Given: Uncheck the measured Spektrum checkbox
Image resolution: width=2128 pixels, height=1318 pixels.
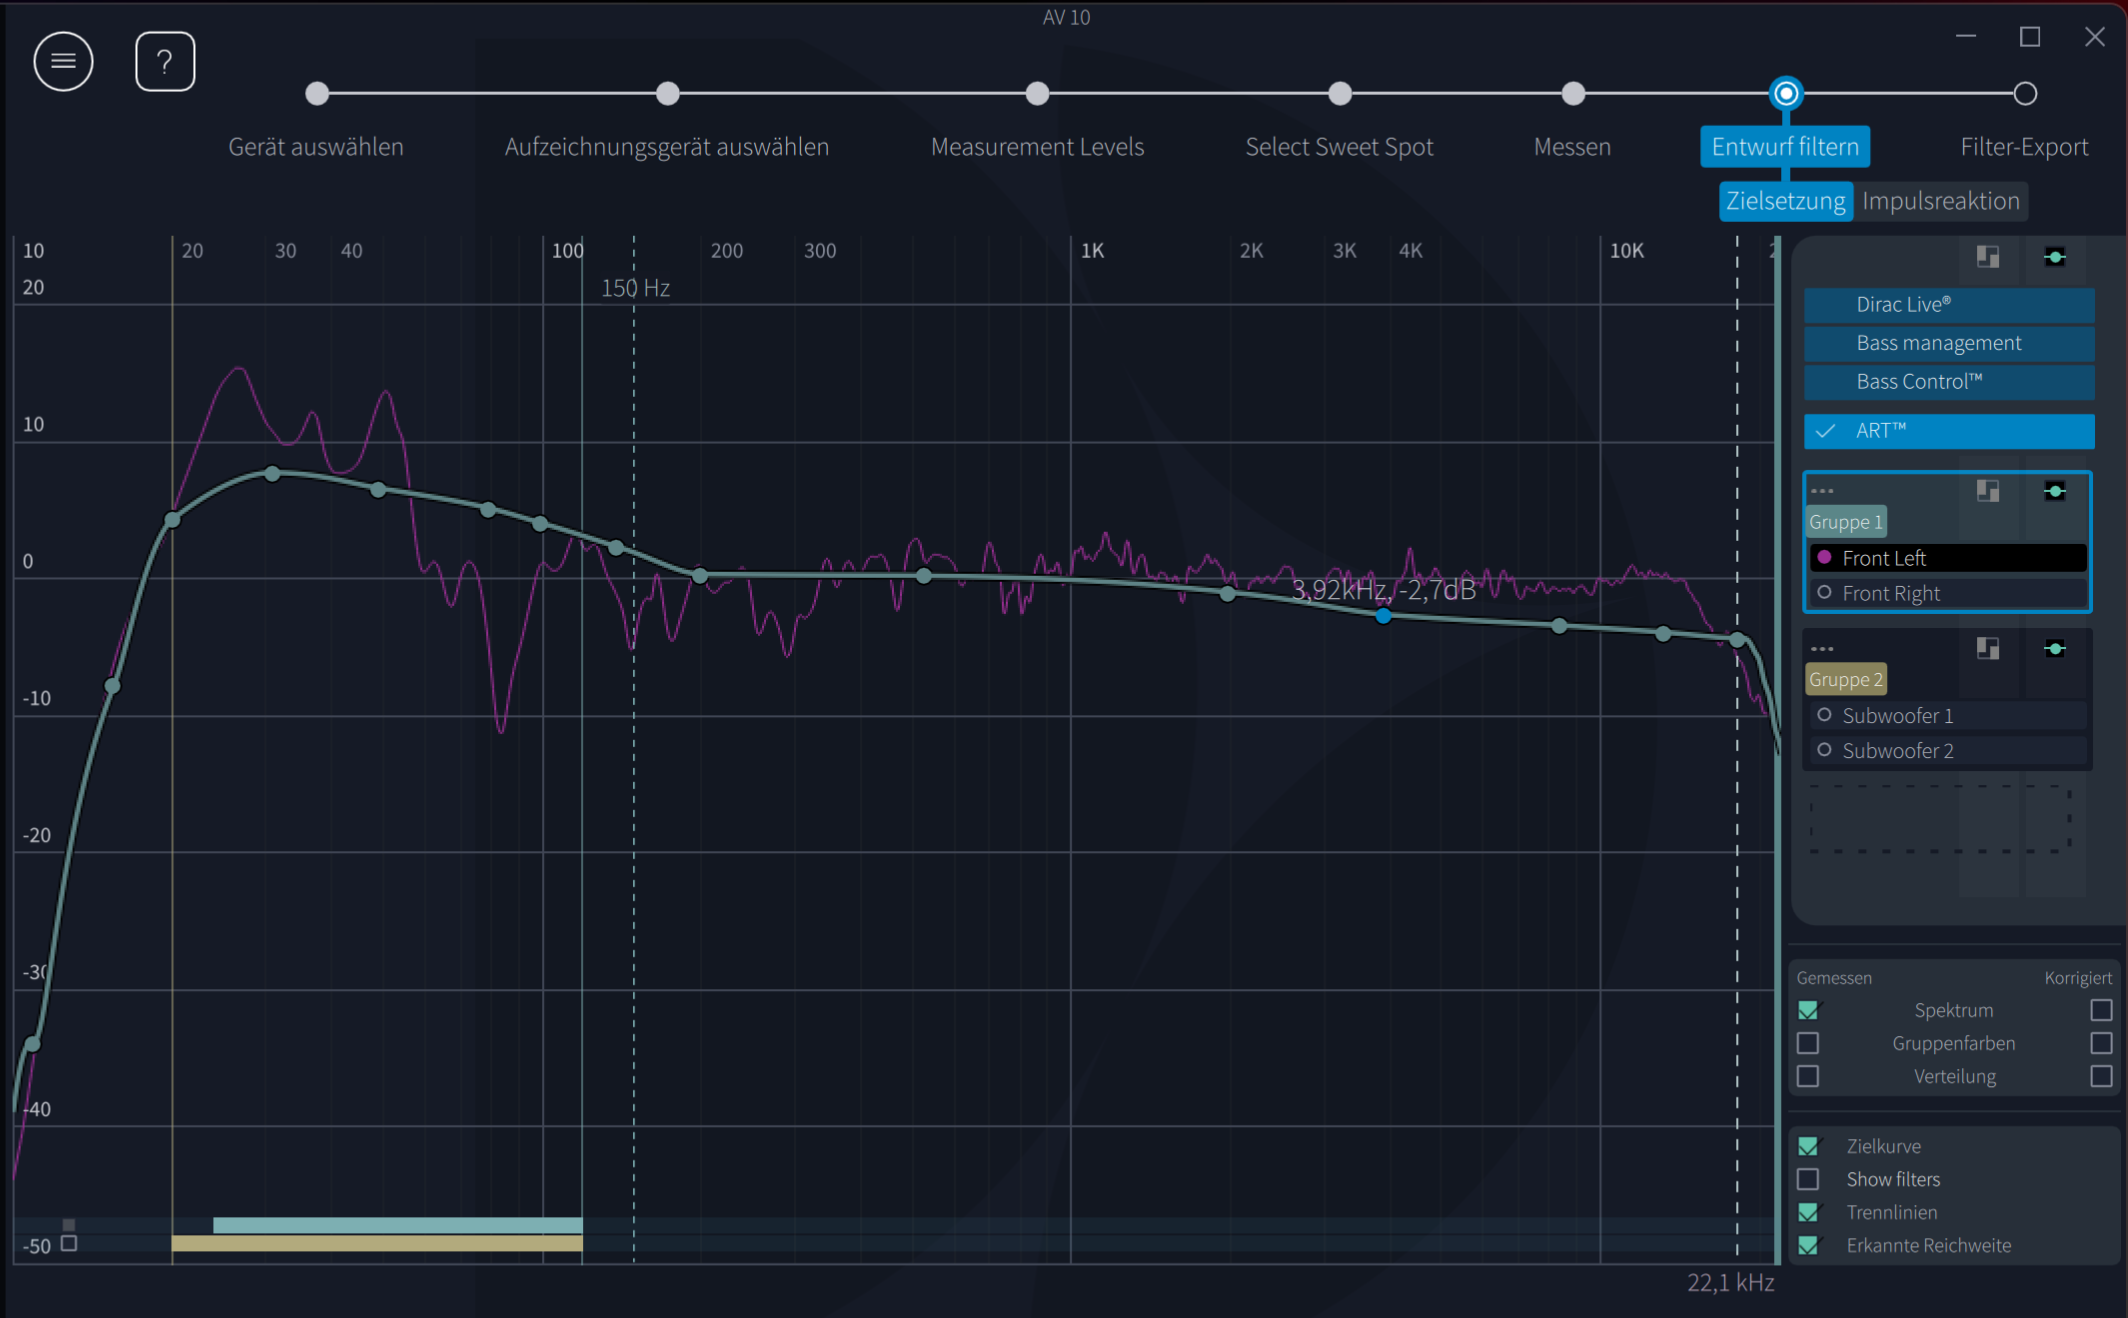Looking at the screenshot, I should coord(1808,1010).
